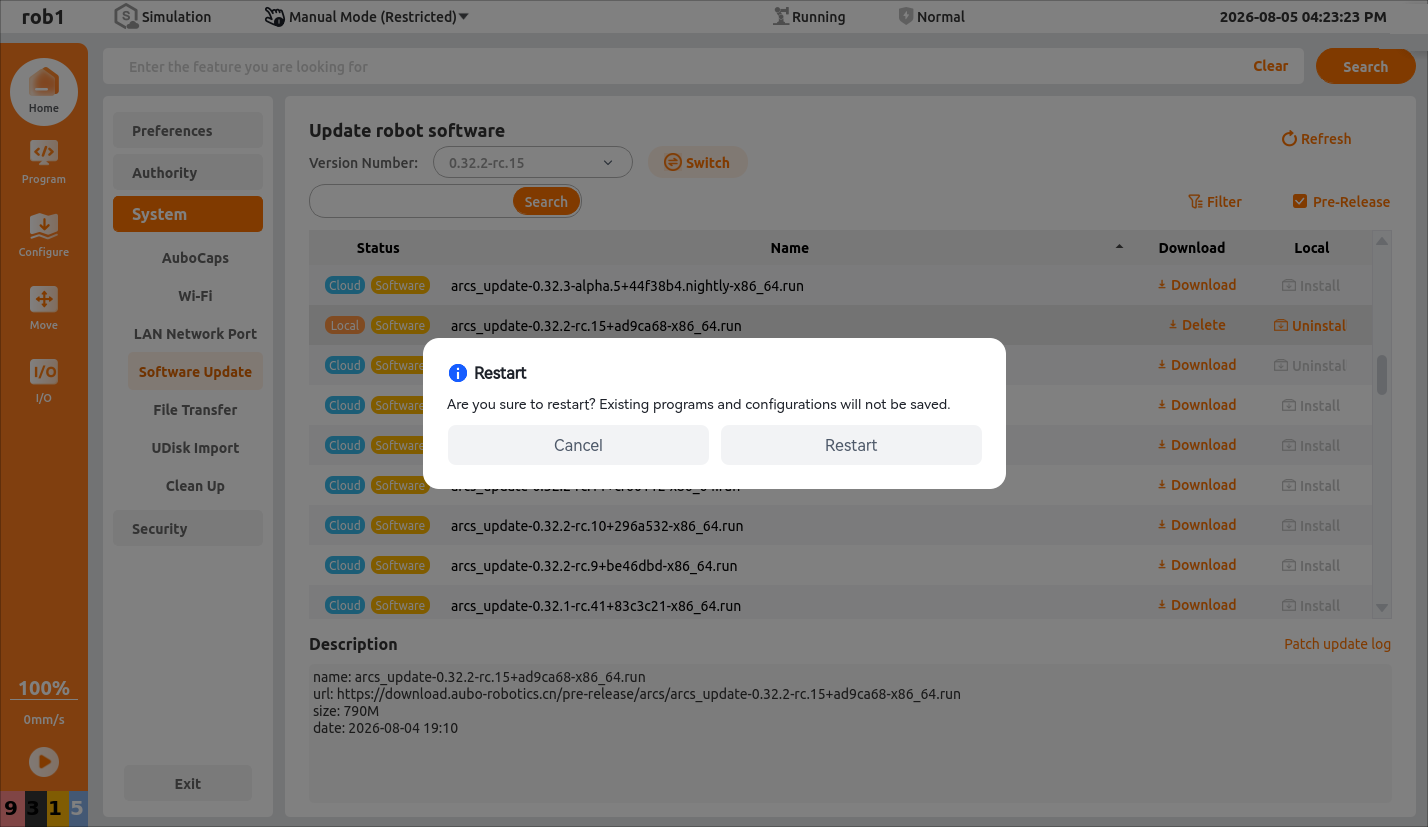Screen dimensions: 1428x827
Task: Open the I/O sidebar icon
Action: pos(43,381)
